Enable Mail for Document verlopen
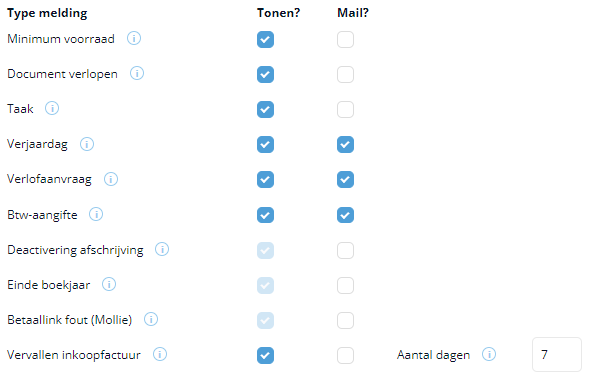 coord(345,74)
